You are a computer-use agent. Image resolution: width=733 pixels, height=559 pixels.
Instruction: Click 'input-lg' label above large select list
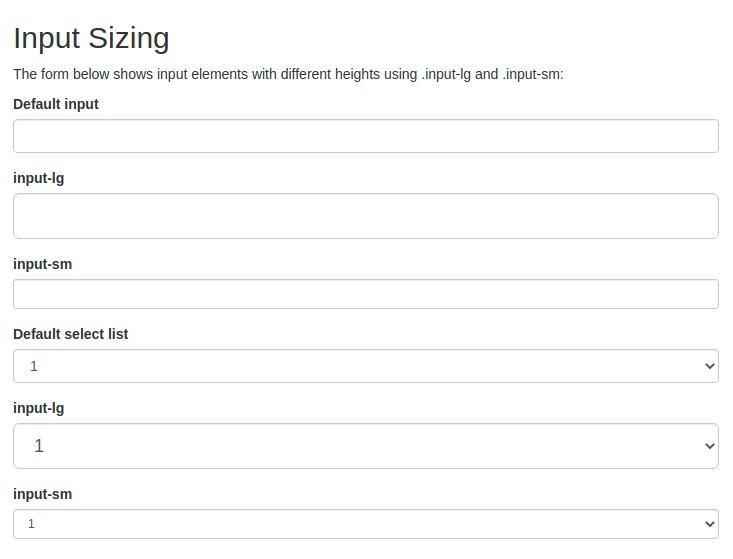[x=39, y=408]
